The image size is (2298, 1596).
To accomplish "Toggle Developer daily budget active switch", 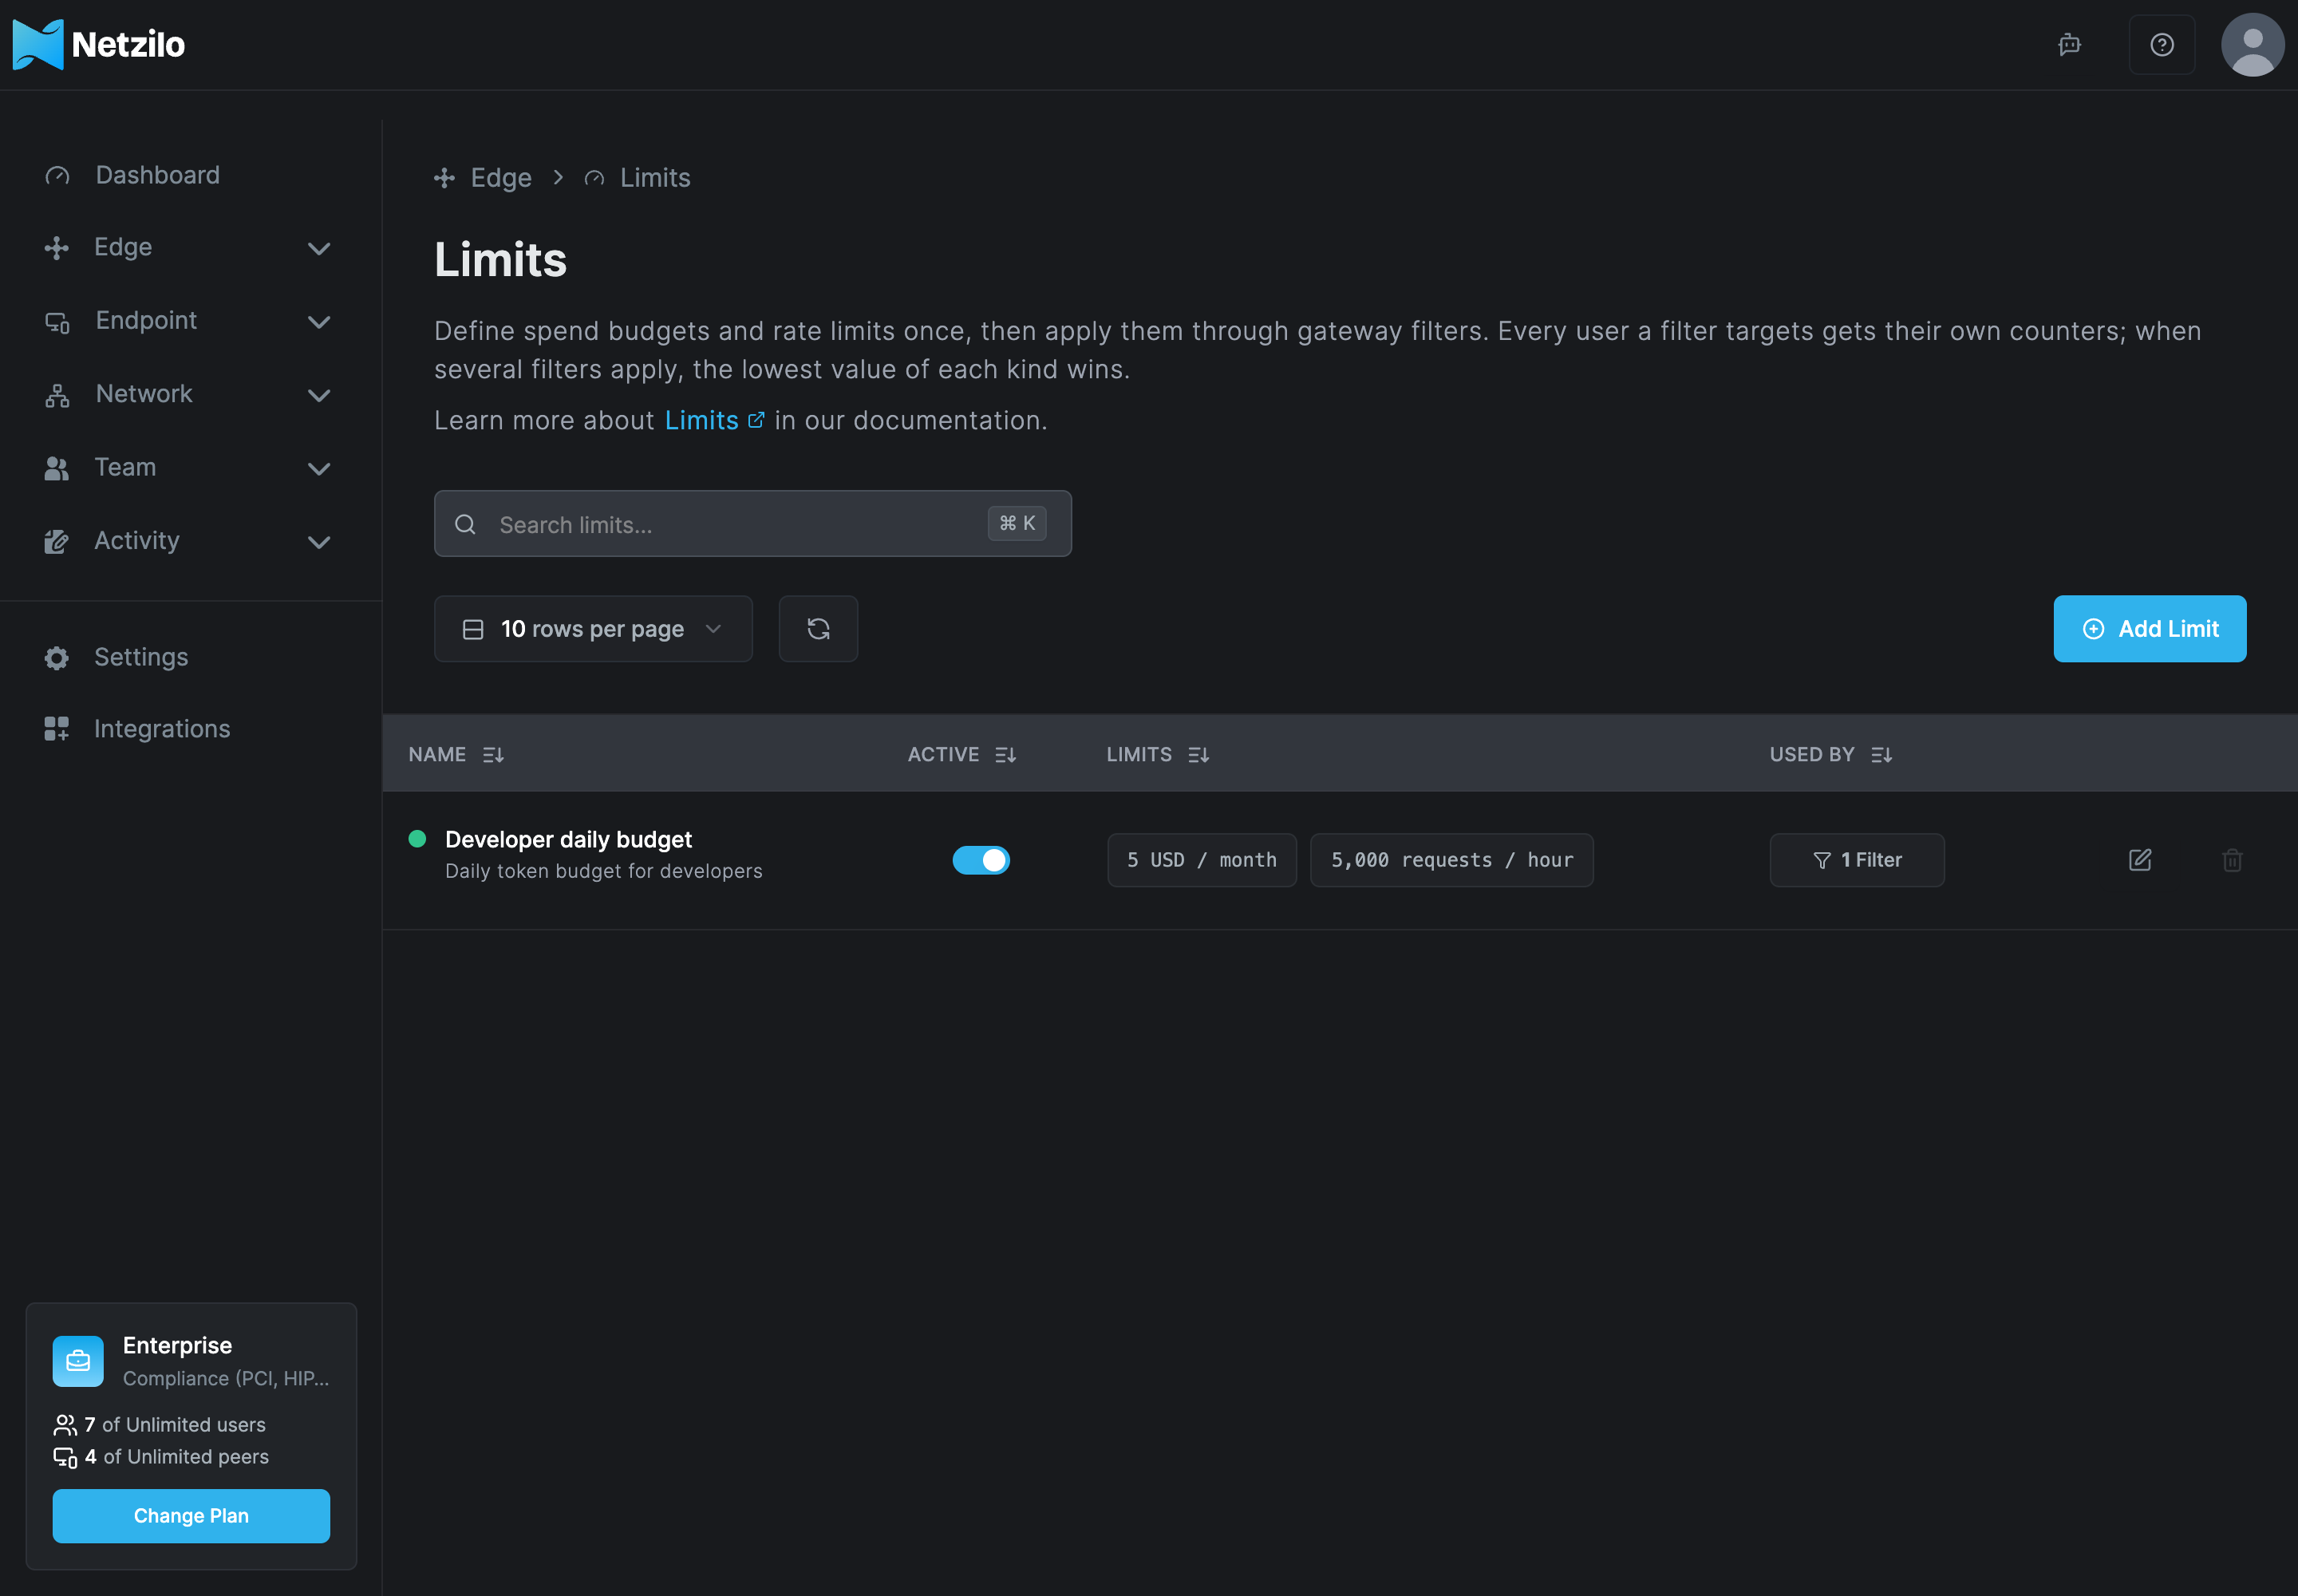I will 981,860.
